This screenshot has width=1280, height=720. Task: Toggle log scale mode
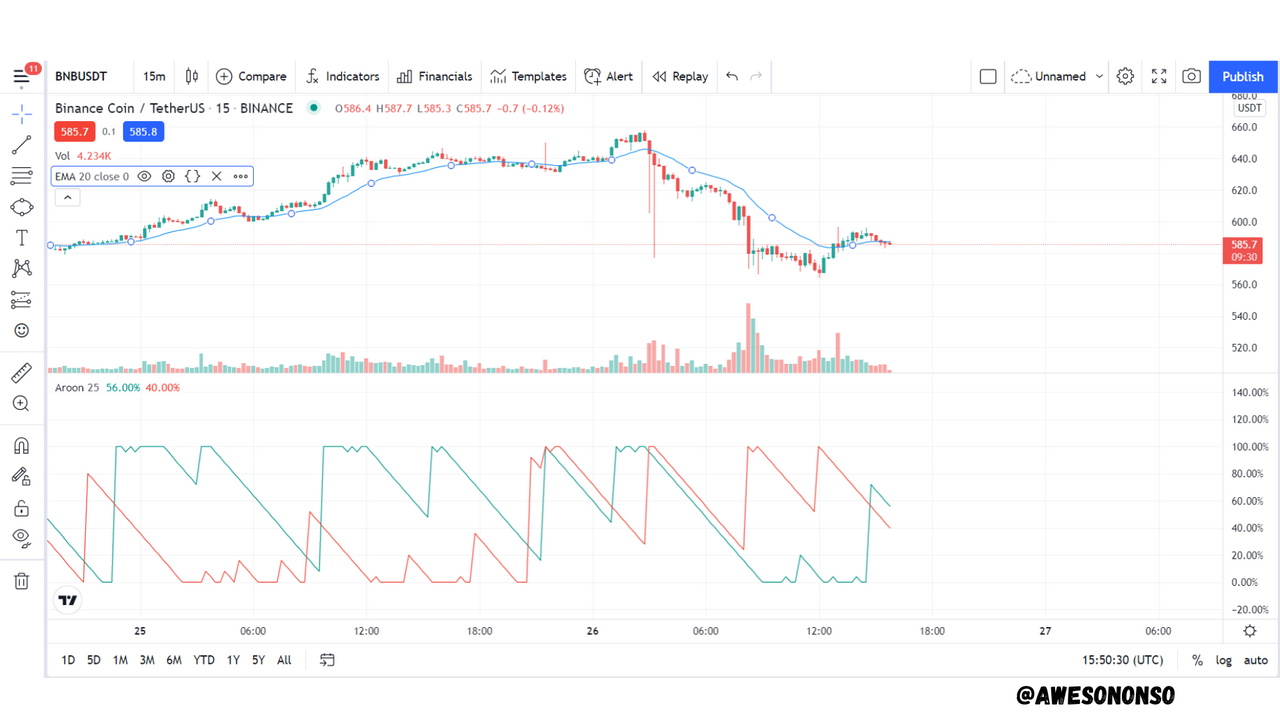1224,660
